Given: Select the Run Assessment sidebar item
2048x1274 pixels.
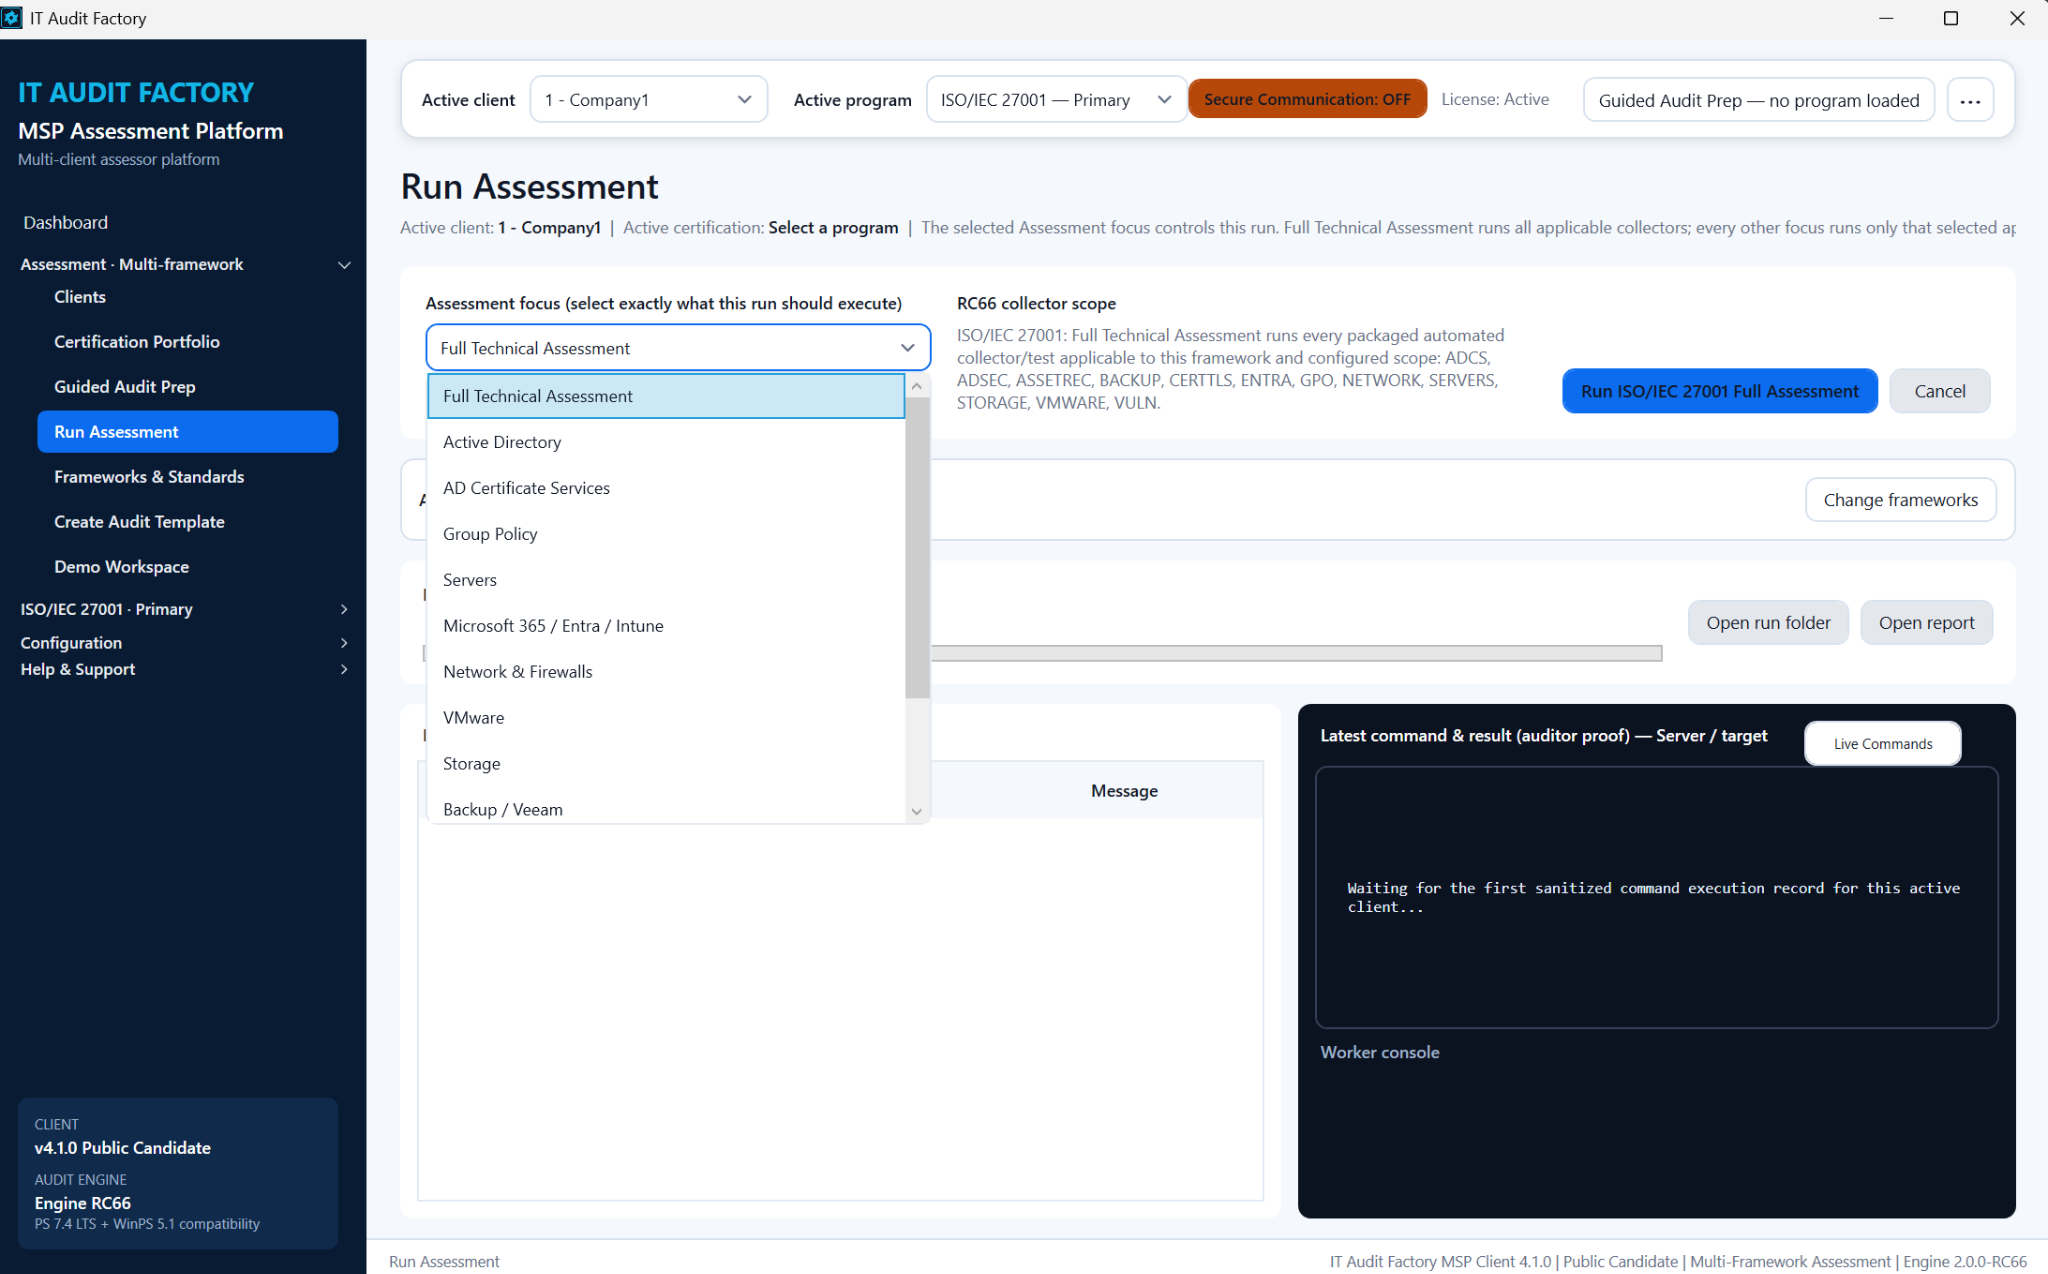Looking at the screenshot, I should click(x=187, y=432).
